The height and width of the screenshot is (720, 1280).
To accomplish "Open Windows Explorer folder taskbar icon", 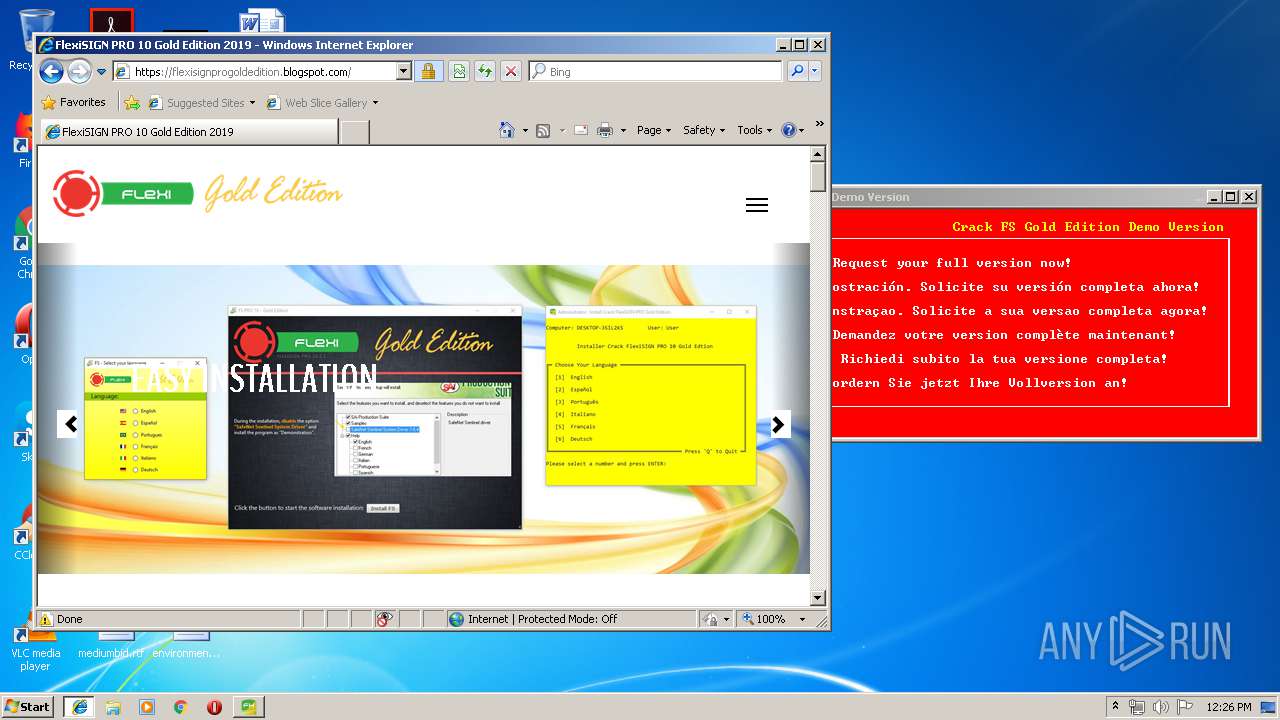I will tap(113, 707).
